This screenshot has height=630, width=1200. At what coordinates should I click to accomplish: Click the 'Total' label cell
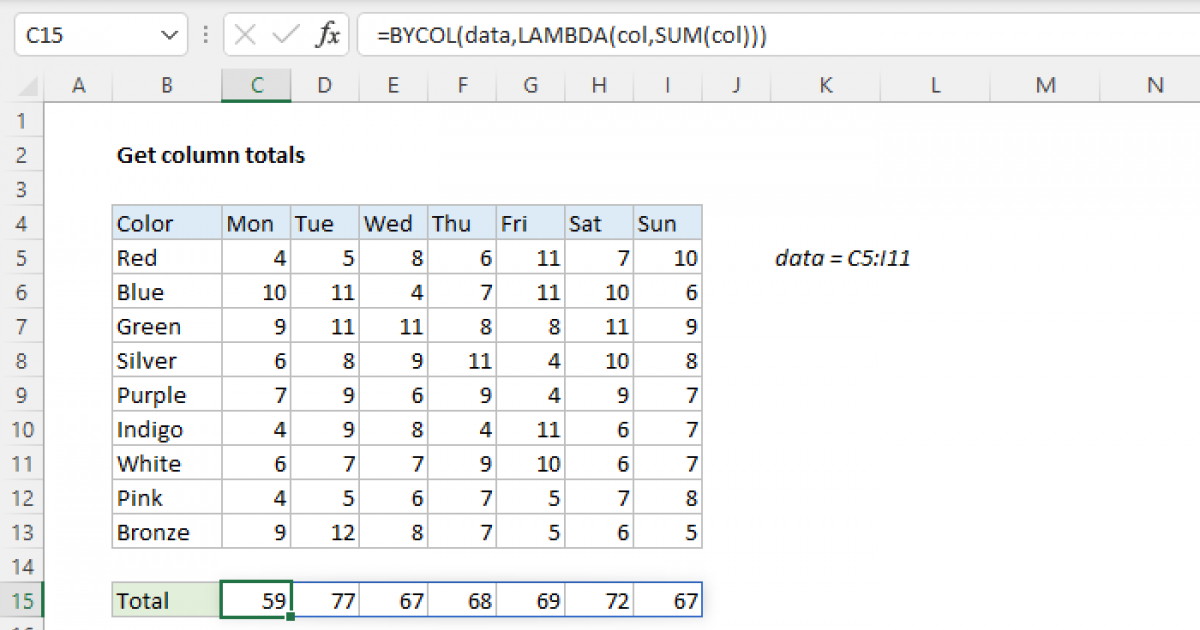pyautogui.click(x=166, y=601)
